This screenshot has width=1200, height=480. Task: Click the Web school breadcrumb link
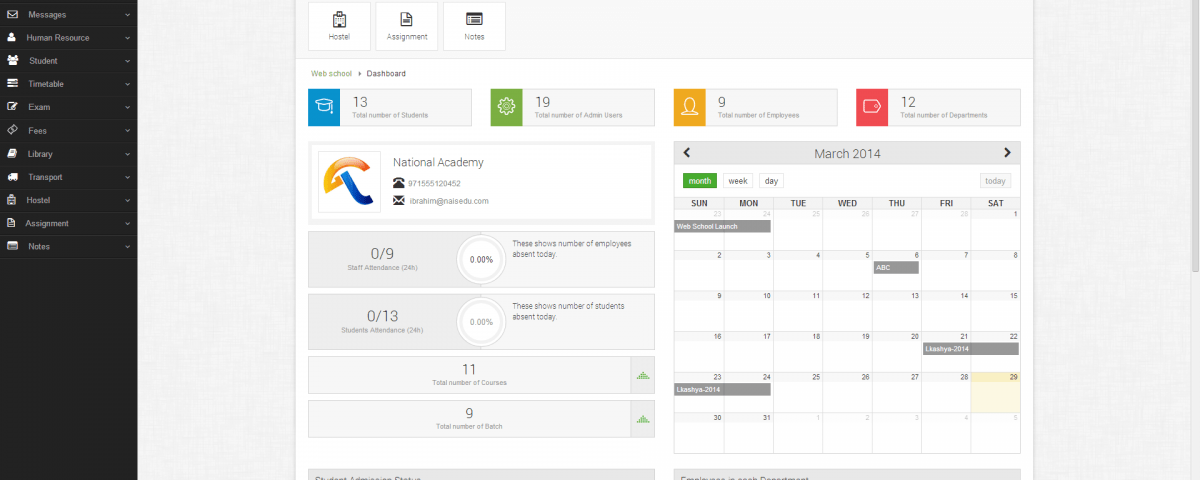pyautogui.click(x=331, y=74)
